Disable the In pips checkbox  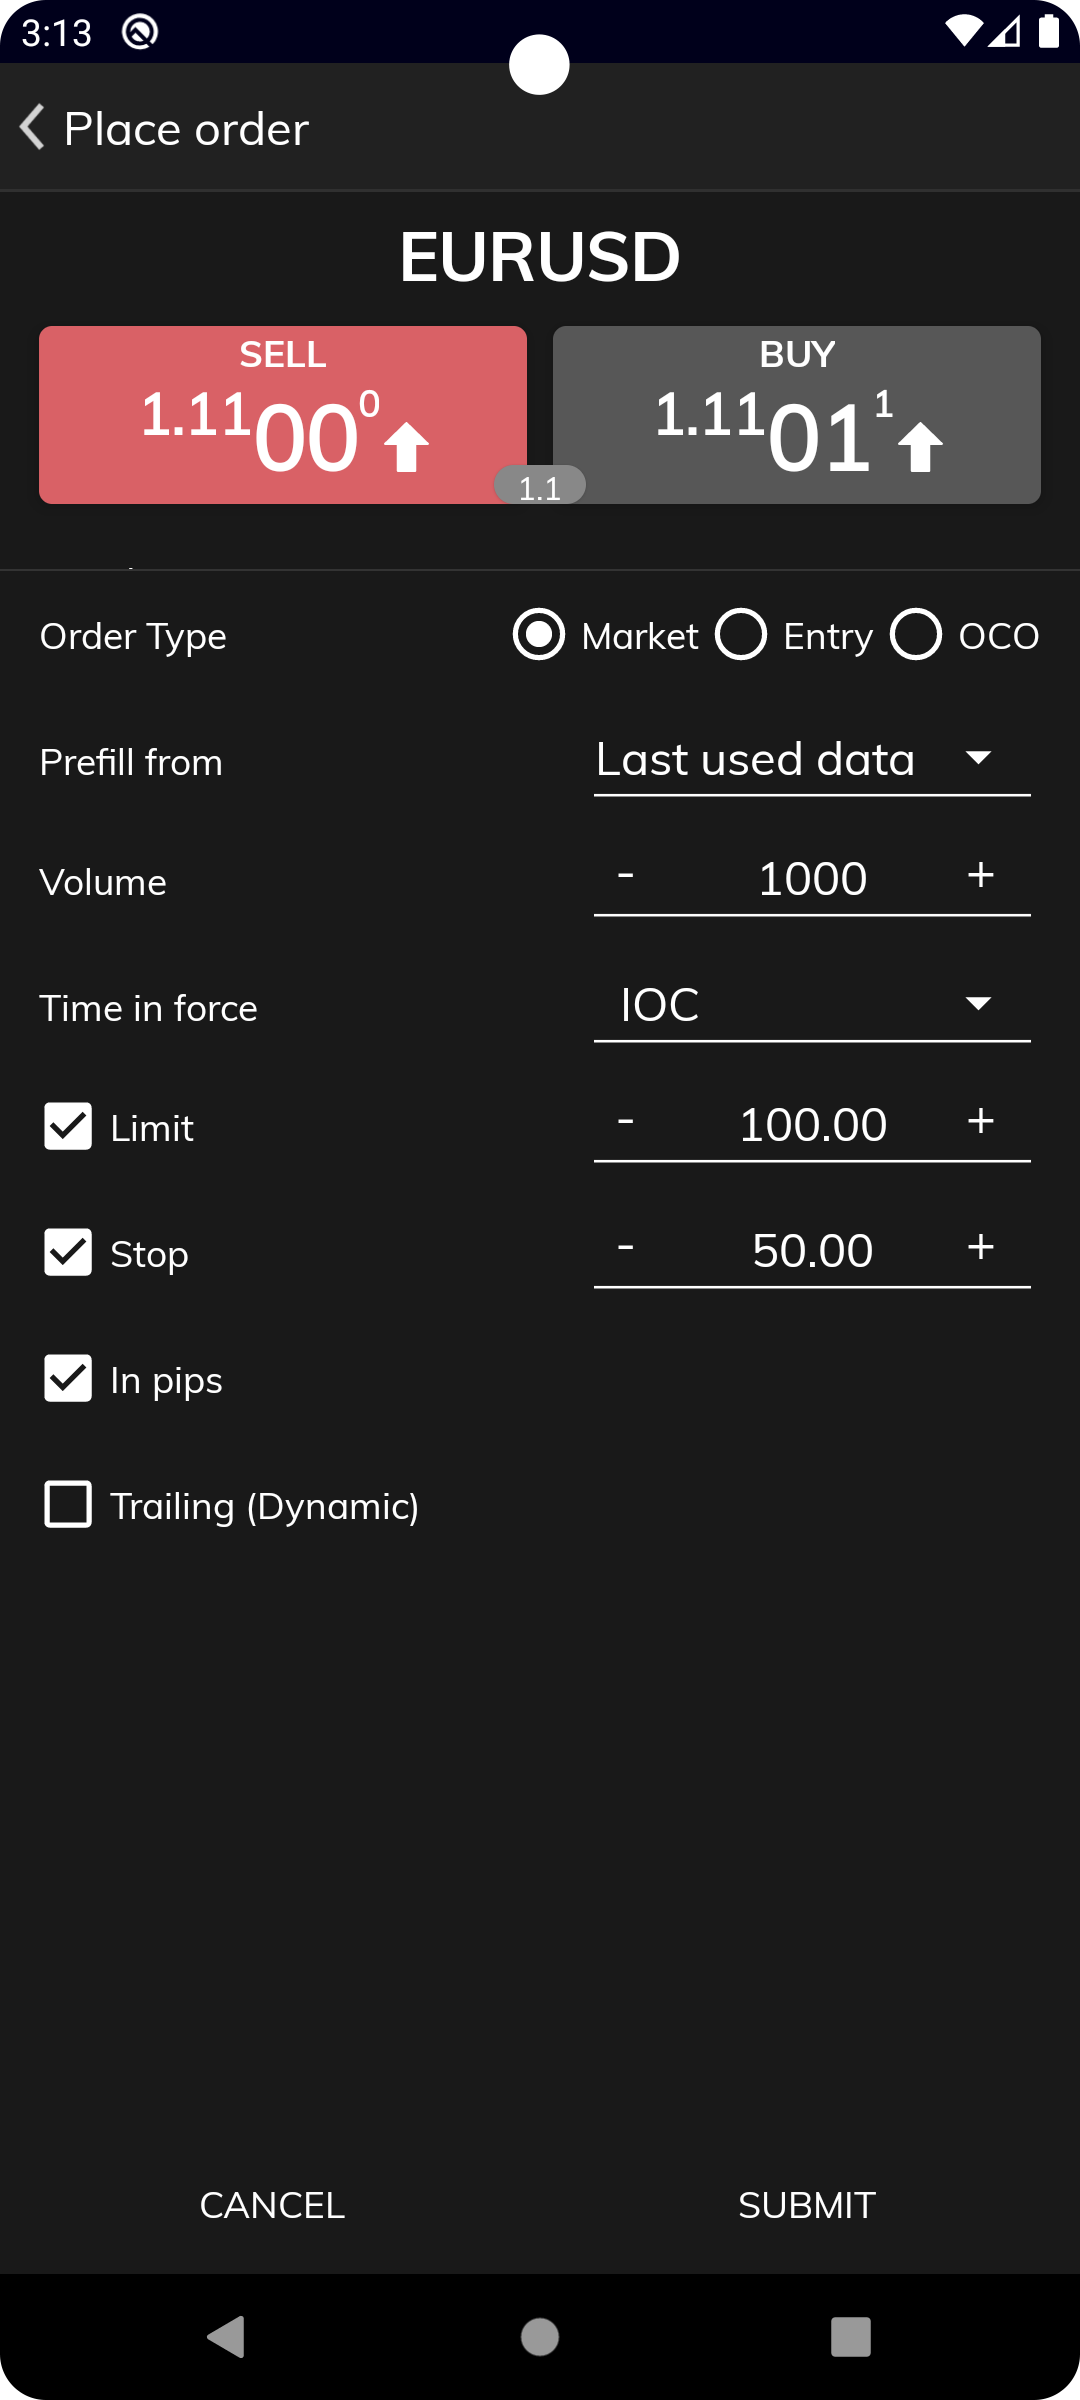click(x=68, y=1378)
